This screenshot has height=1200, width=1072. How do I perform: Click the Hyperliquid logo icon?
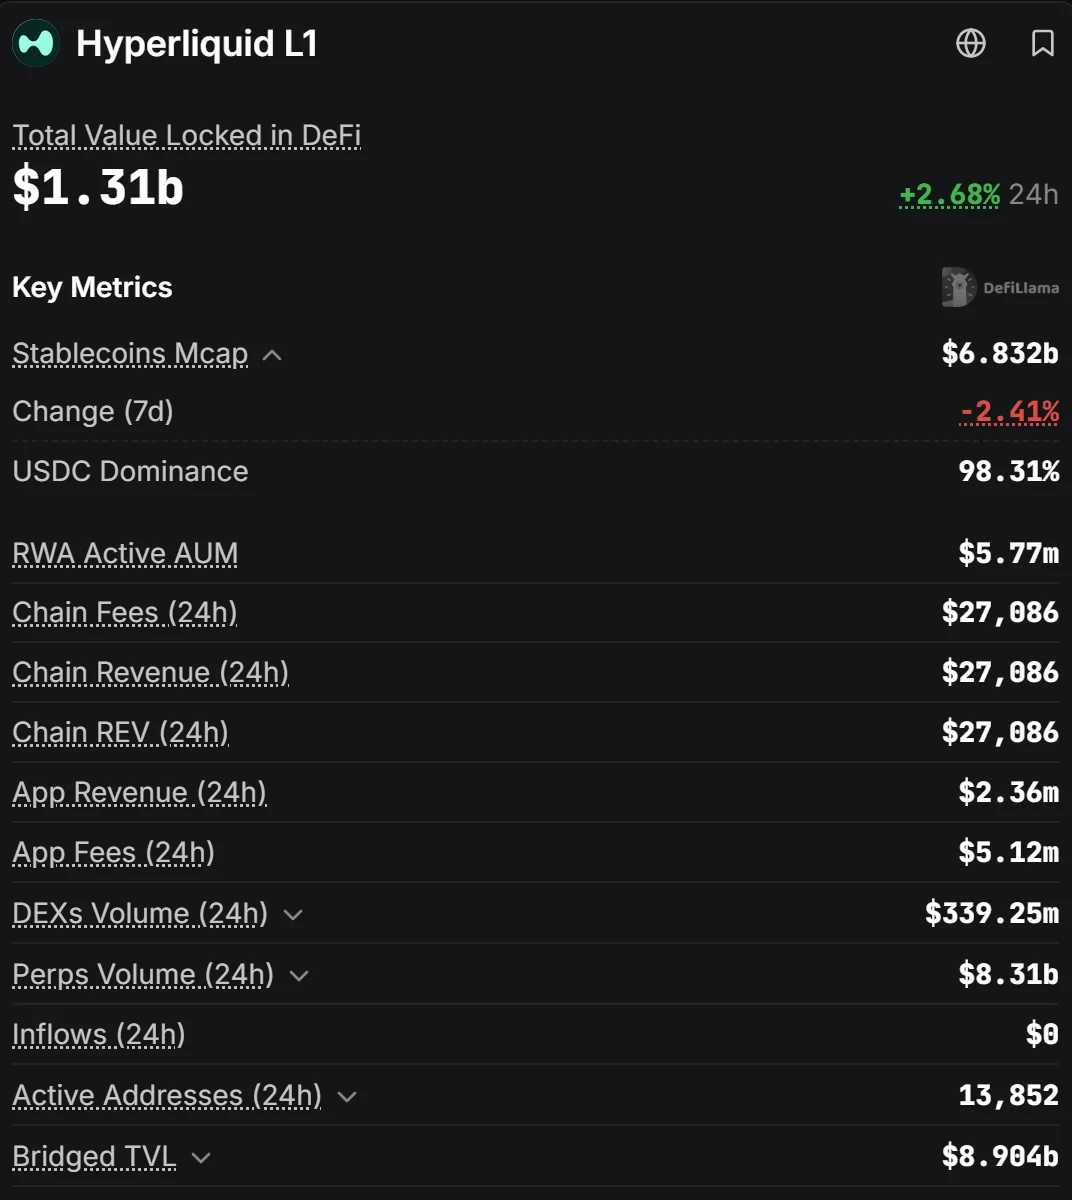tap(36, 44)
